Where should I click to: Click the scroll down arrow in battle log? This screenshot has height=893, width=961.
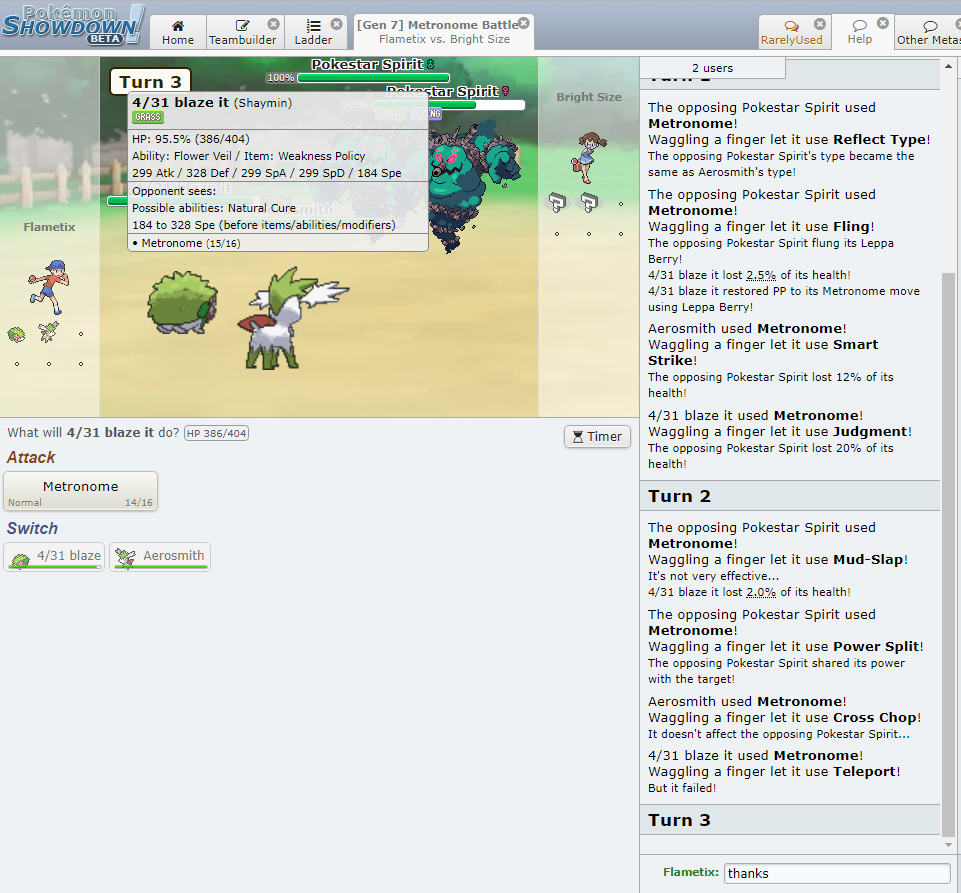(x=948, y=845)
